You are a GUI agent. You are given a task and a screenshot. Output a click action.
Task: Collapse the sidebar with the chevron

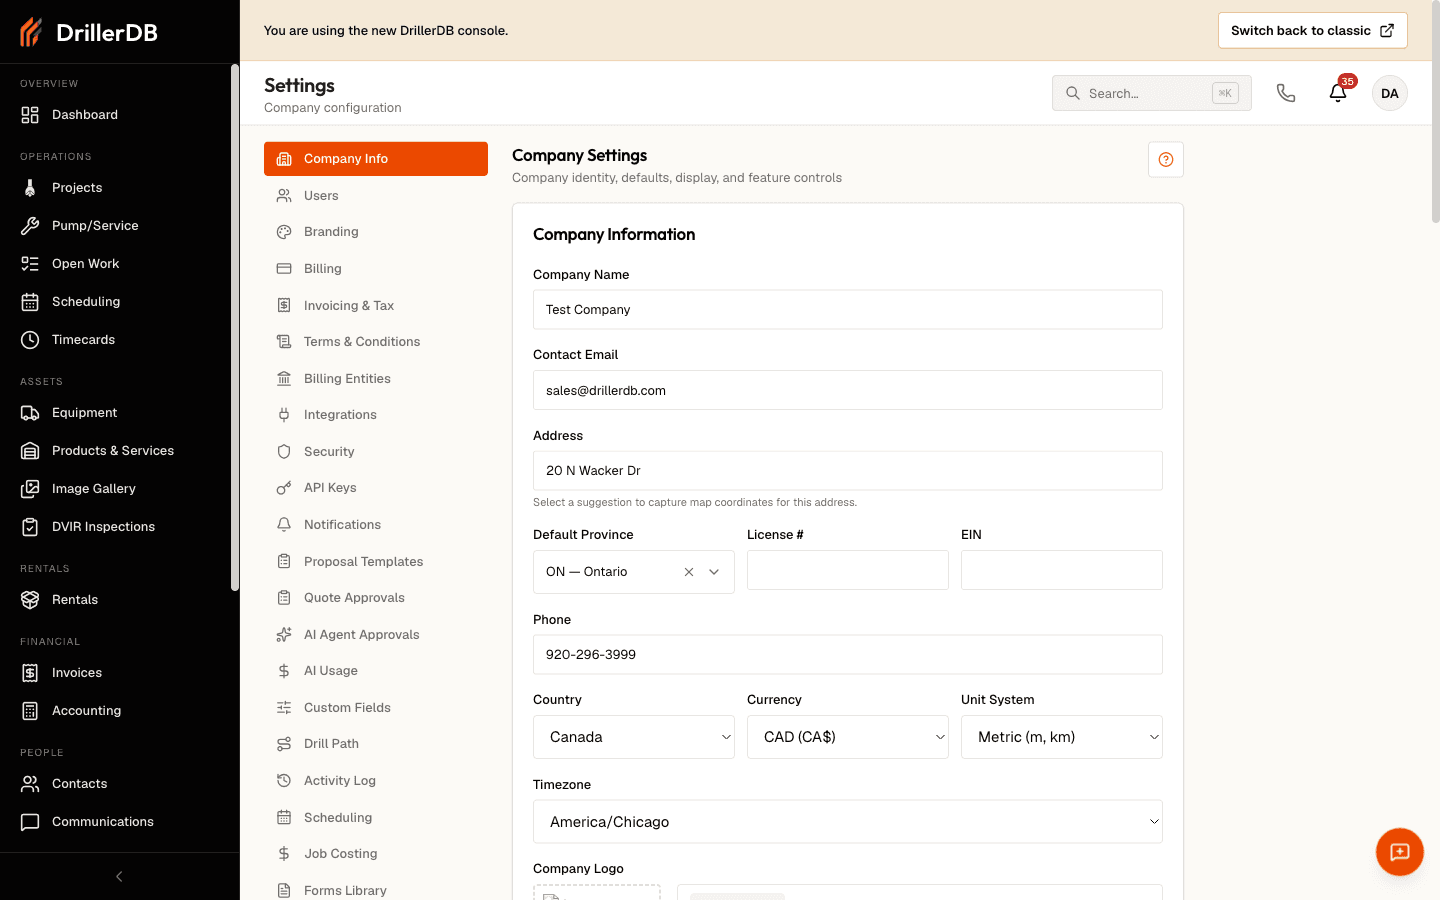(119, 877)
